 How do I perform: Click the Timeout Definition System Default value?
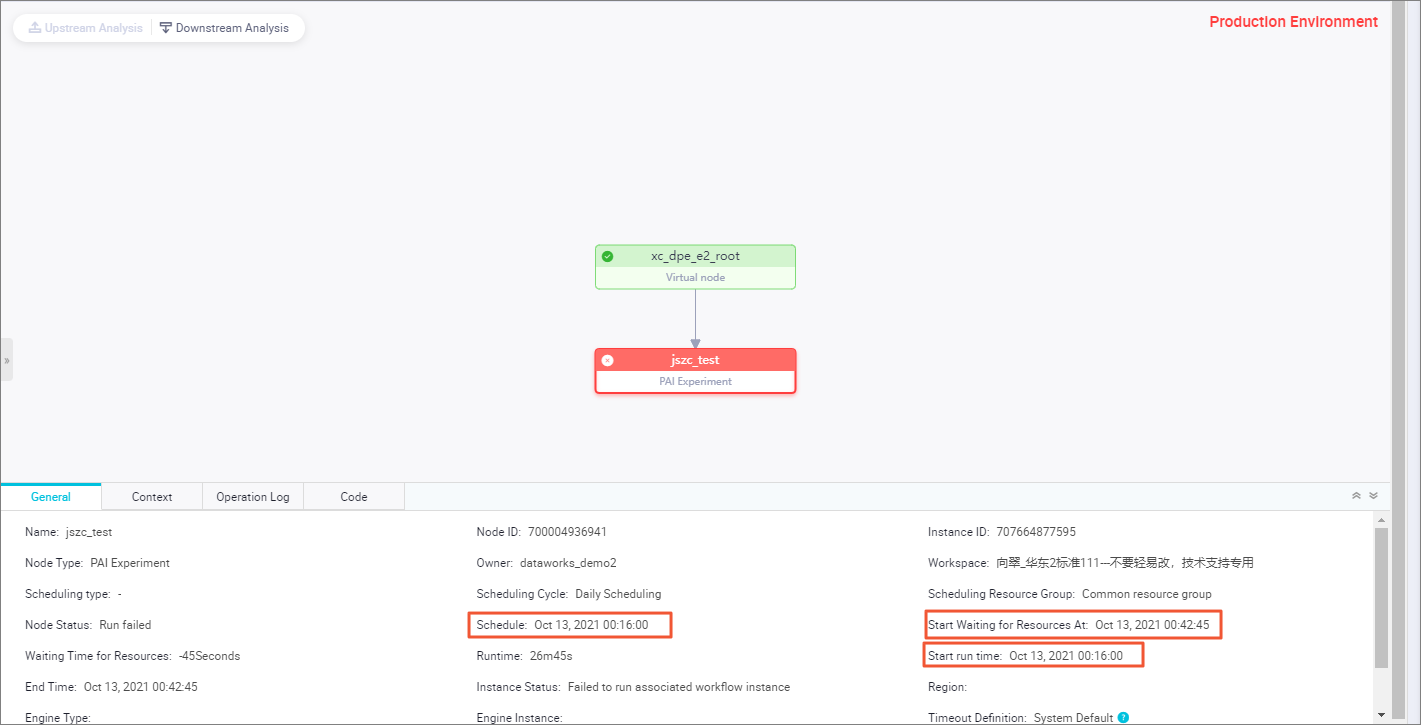1073,717
